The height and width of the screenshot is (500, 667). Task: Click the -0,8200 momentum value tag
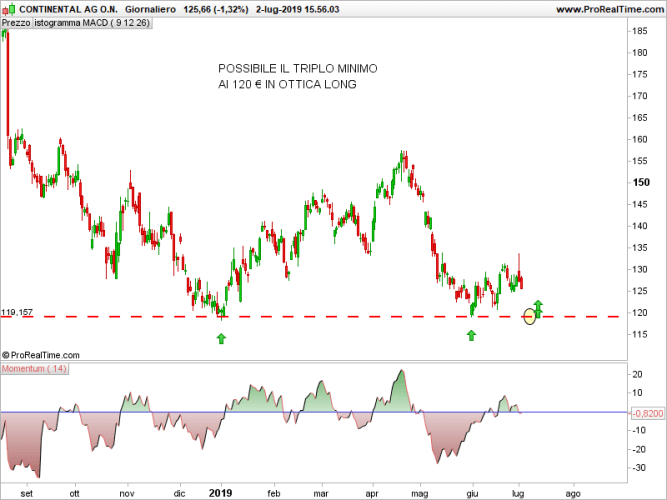click(x=645, y=412)
